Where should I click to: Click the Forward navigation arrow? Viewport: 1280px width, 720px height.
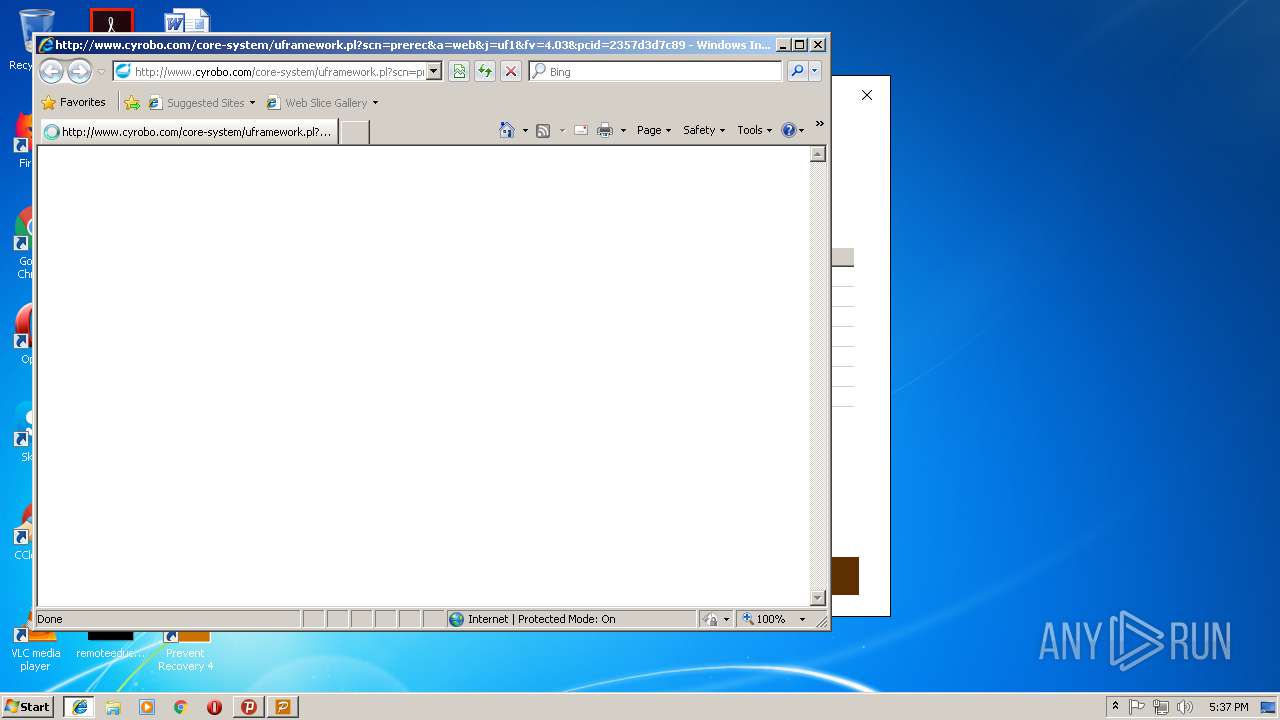pyautogui.click(x=79, y=71)
